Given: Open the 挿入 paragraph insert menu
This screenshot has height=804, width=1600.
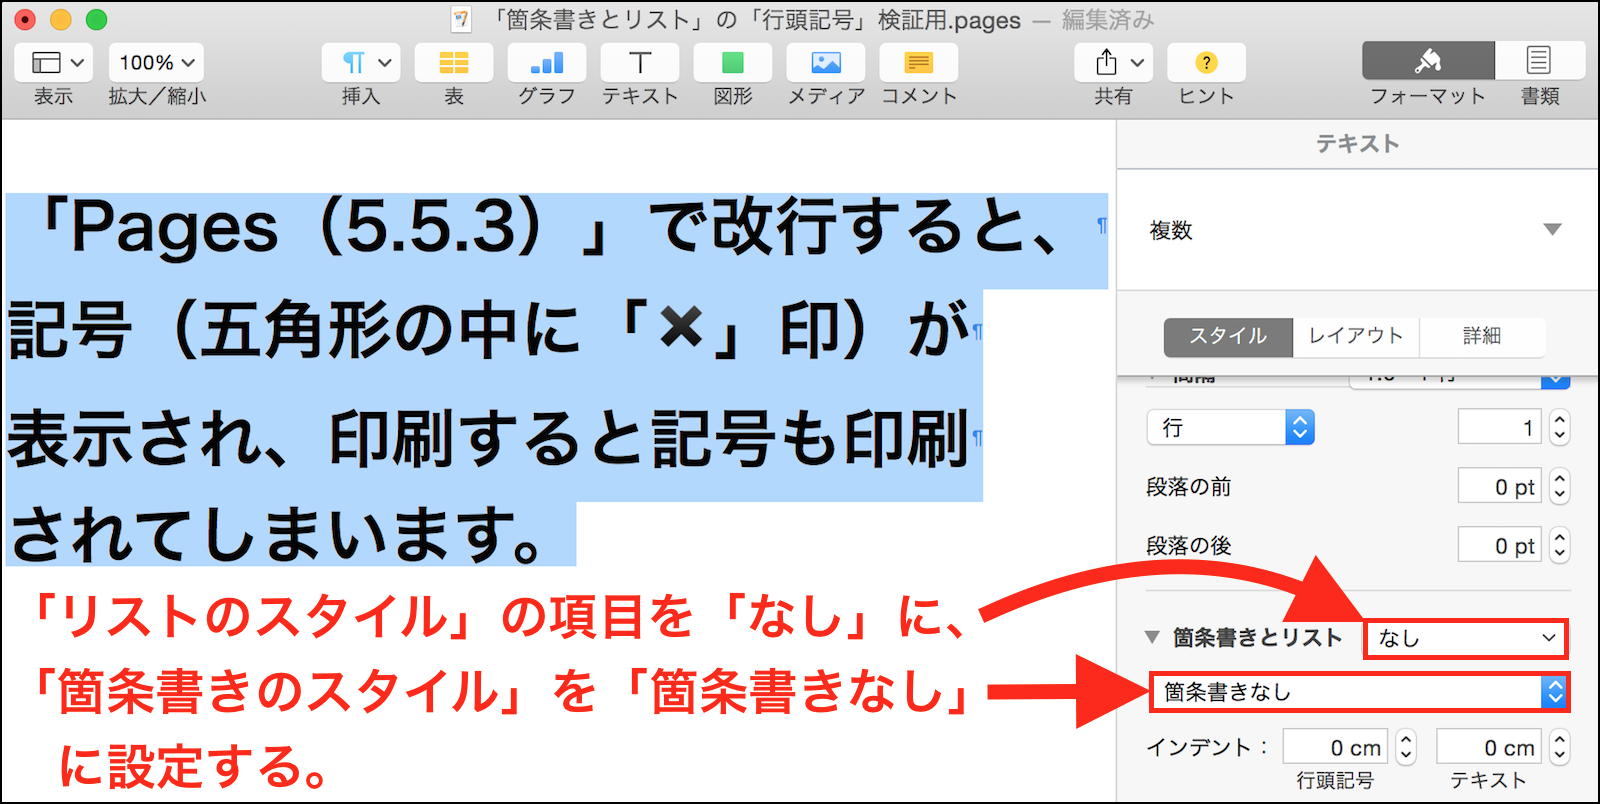Looking at the screenshot, I should point(361,63).
